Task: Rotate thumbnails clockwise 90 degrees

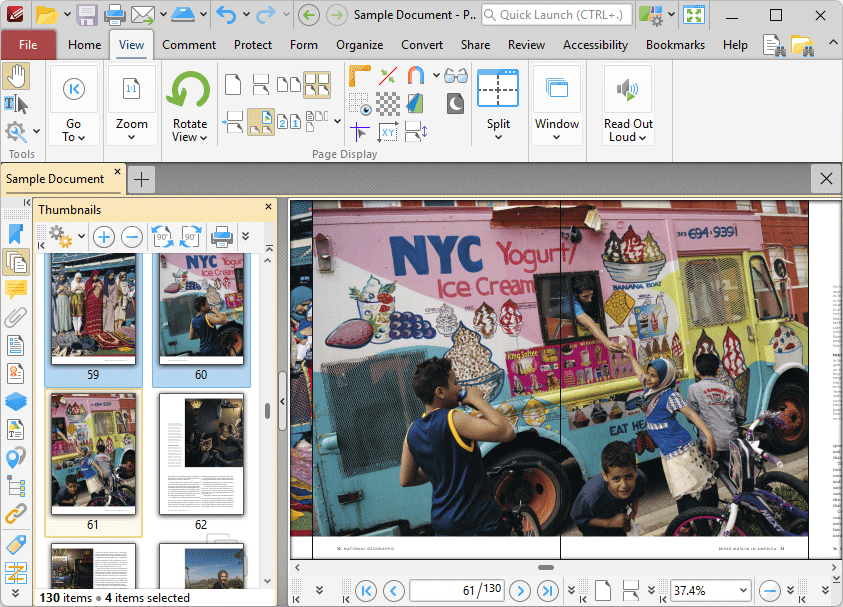Action: click(191, 237)
